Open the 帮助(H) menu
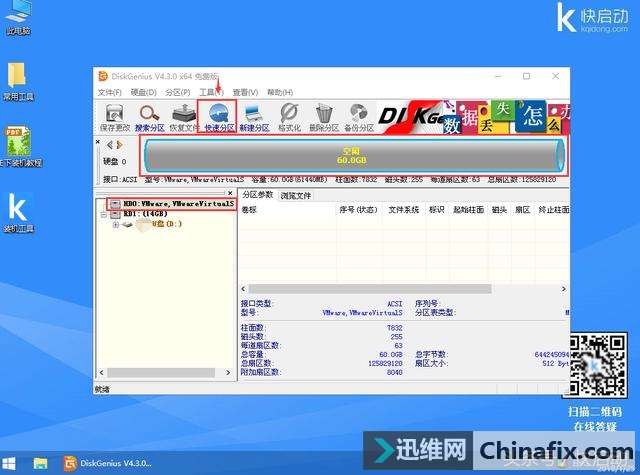This screenshot has height=475, width=640. click(x=280, y=92)
